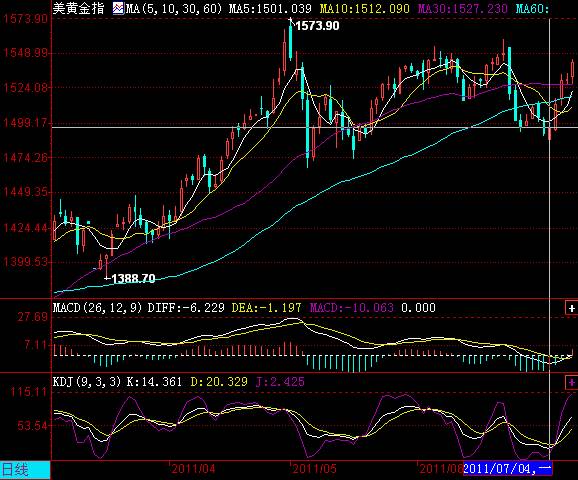578x480 pixels.
Task: Click the MA(5,10,30,60) parameter label
Action: pyautogui.click(x=174, y=8)
